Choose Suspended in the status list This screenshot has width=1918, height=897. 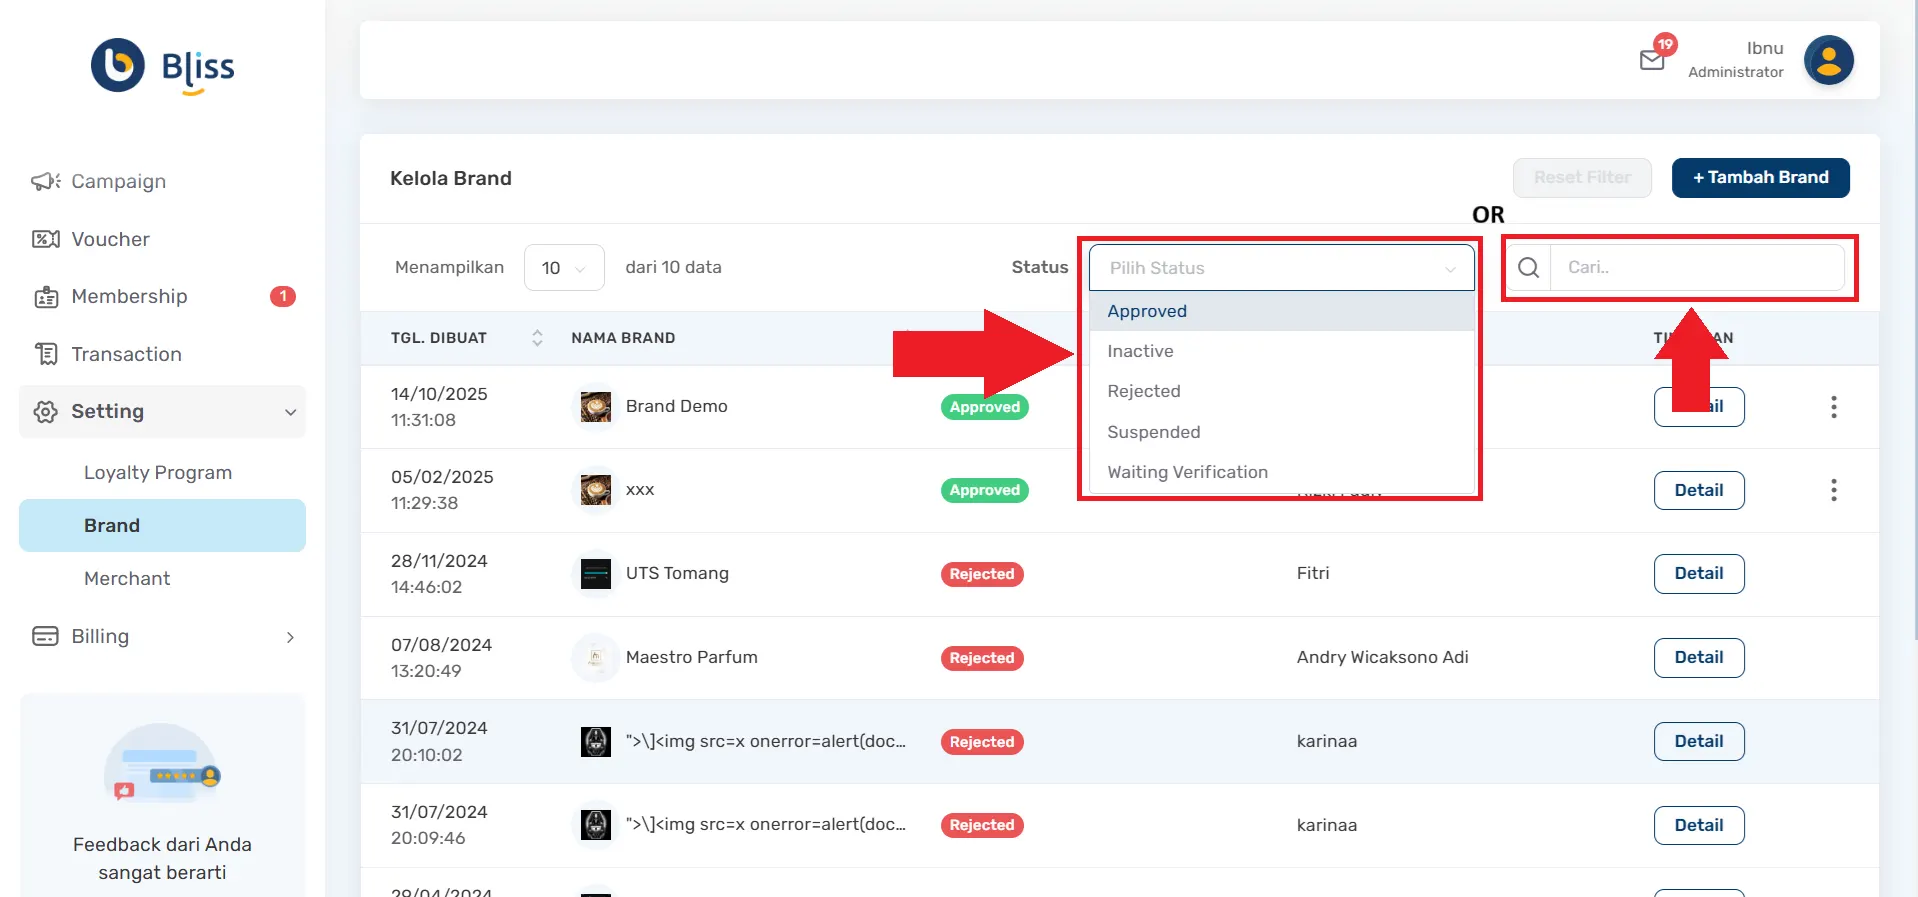tap(1153, 432)
